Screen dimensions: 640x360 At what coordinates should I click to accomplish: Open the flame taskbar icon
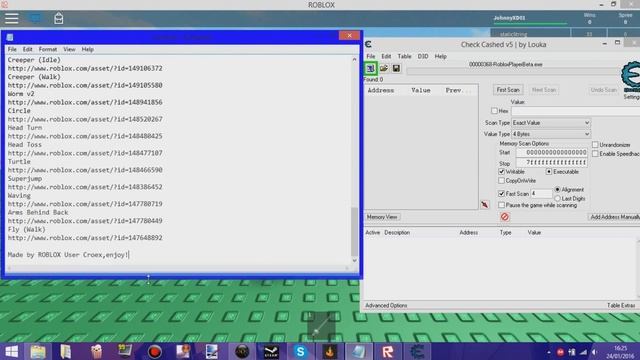tap(329, 351)
